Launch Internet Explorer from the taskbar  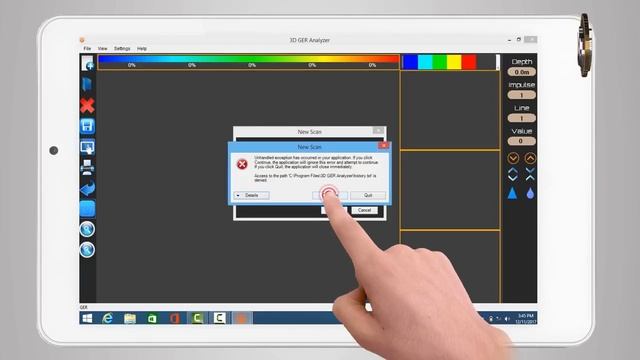point(107,318)
